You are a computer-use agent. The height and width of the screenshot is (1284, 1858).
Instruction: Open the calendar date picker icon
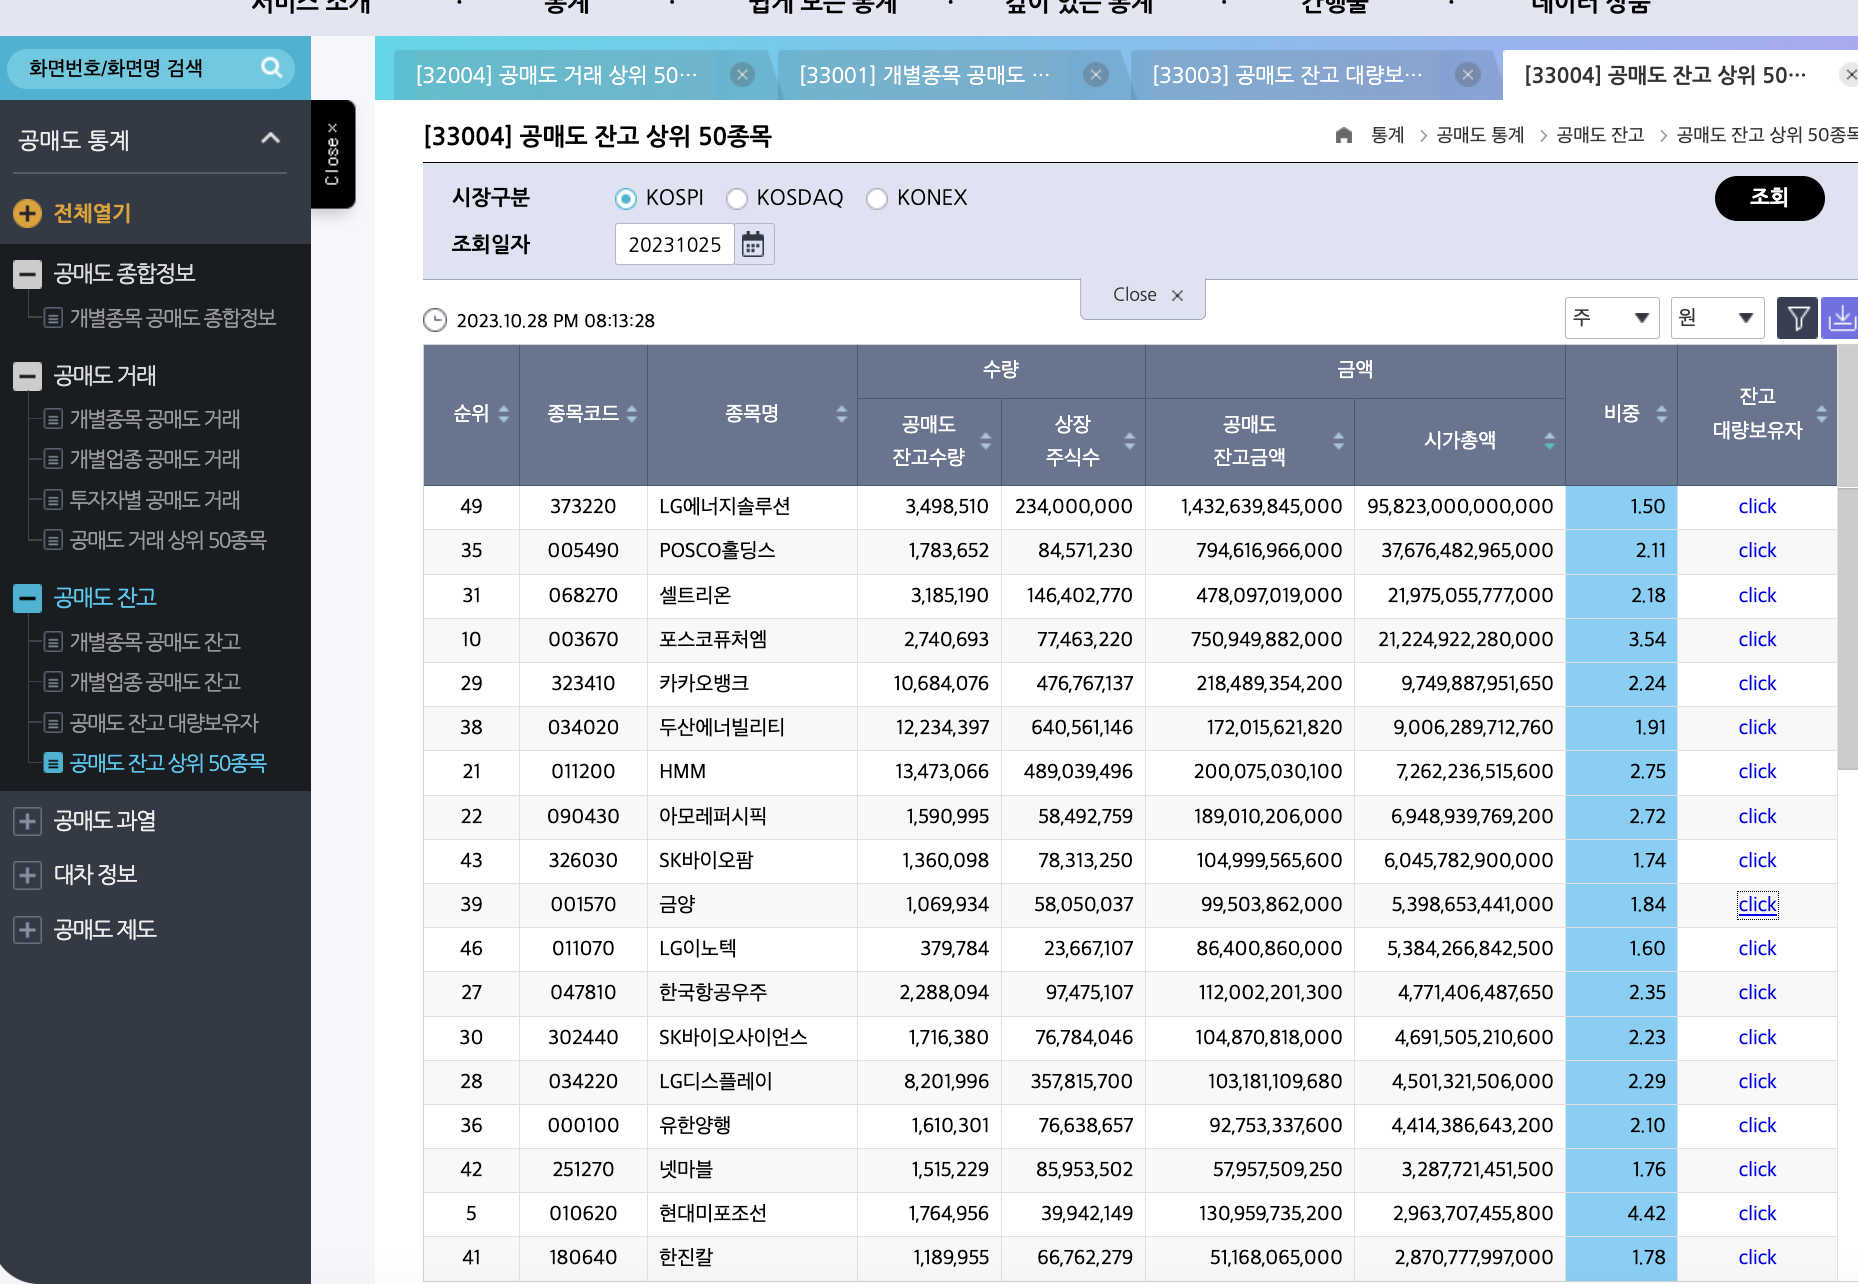(753, 244)
